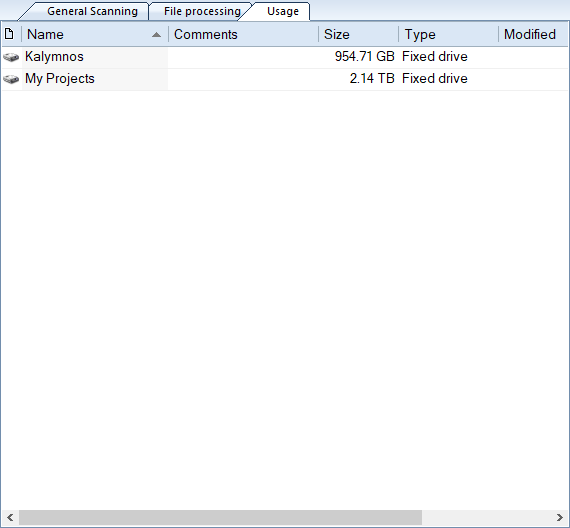The height and width of the screenshot is (528, 570).
Task: Click Fixed drive type of Kalymnos
Action: coord(435,56)
